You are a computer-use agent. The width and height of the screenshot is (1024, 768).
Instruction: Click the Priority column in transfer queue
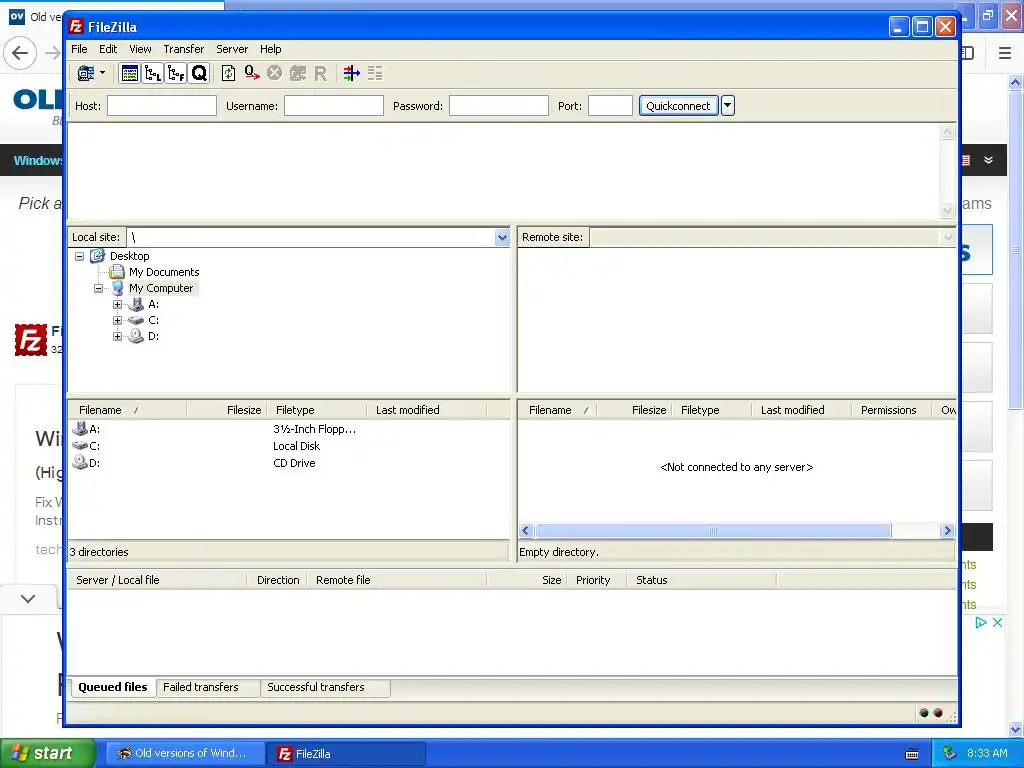click(x=597, y=580)
